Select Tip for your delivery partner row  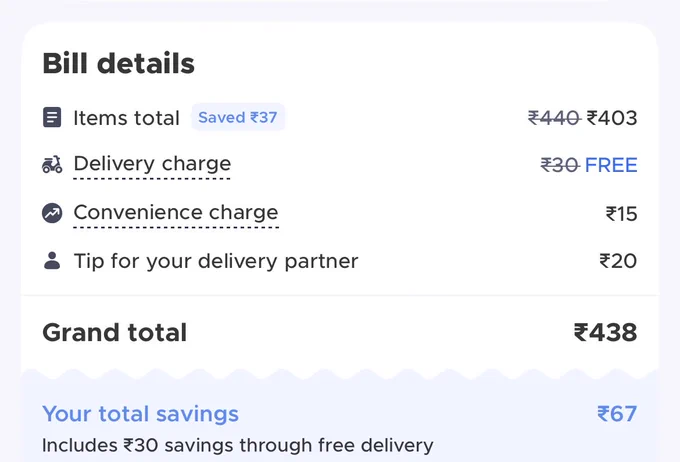(340, 261)
